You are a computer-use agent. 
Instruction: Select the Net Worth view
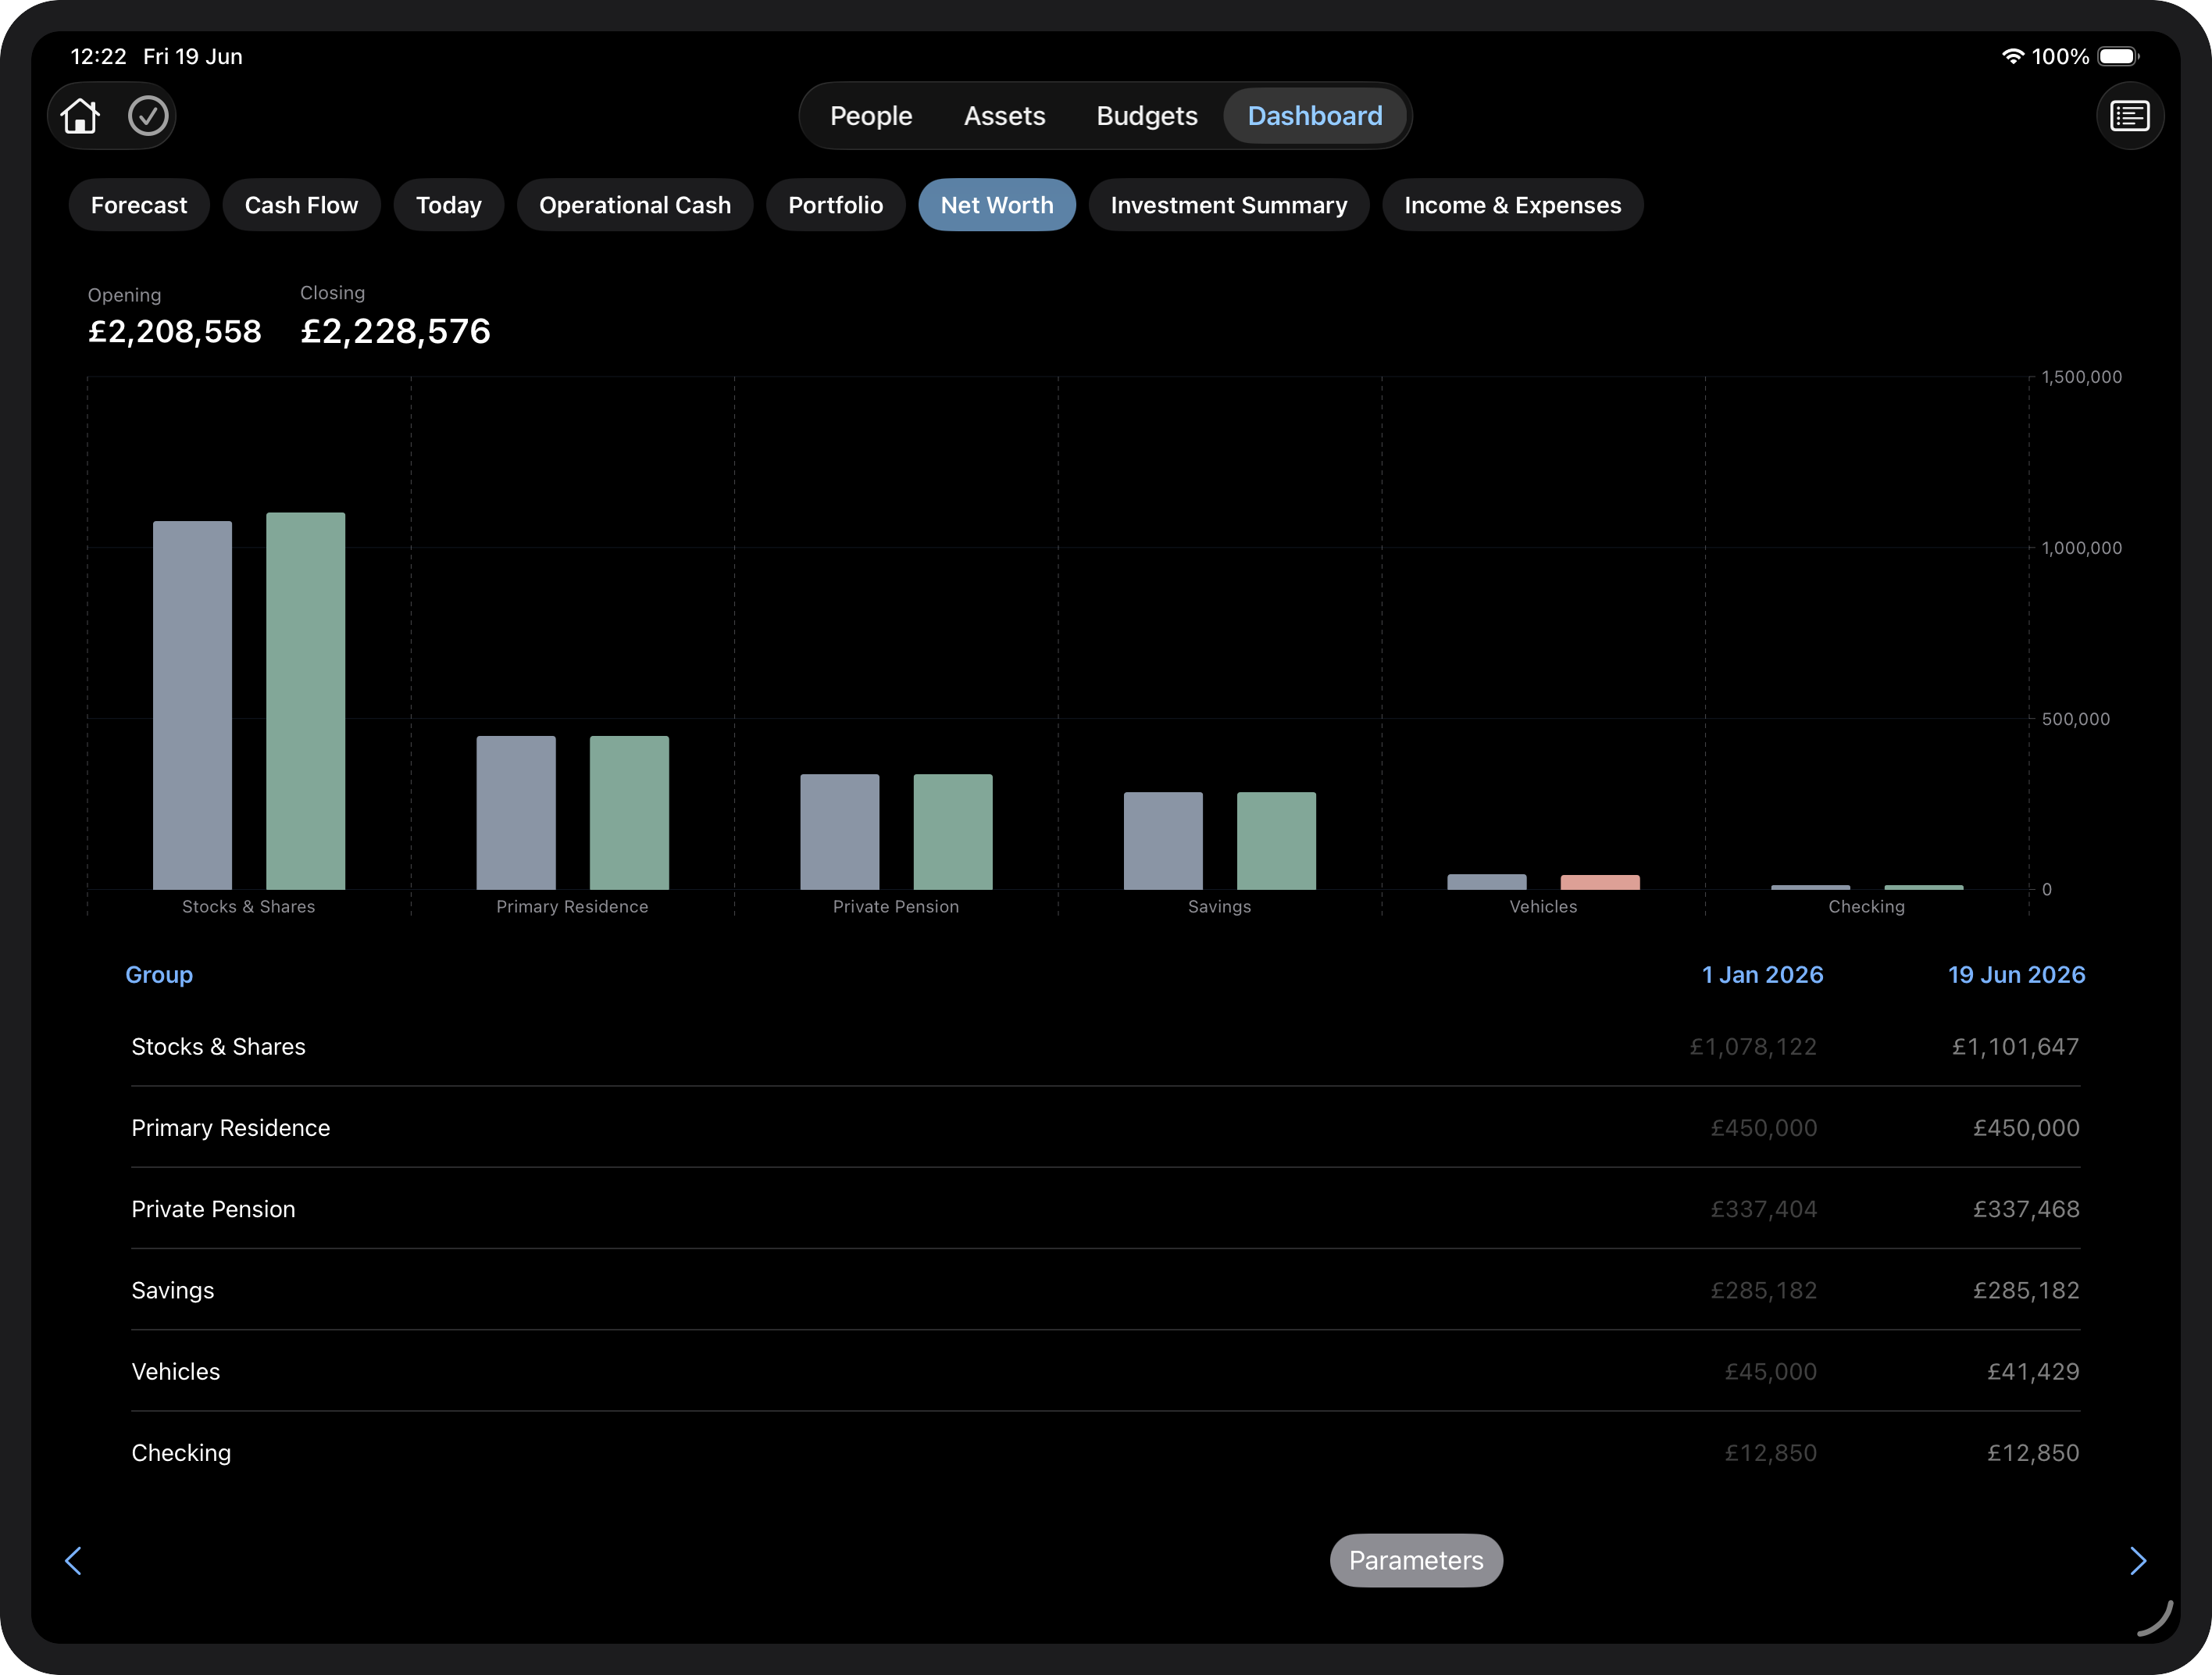point(997,205)
